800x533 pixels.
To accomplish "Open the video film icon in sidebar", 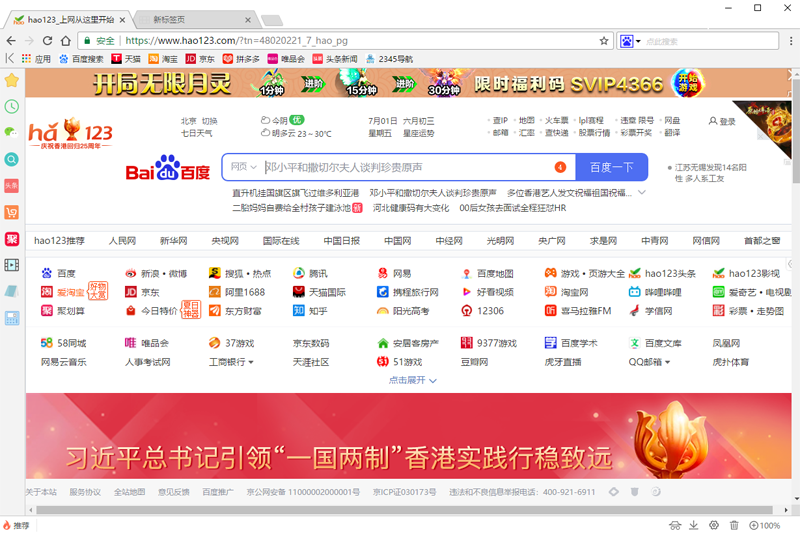I will tap(12, 265).
